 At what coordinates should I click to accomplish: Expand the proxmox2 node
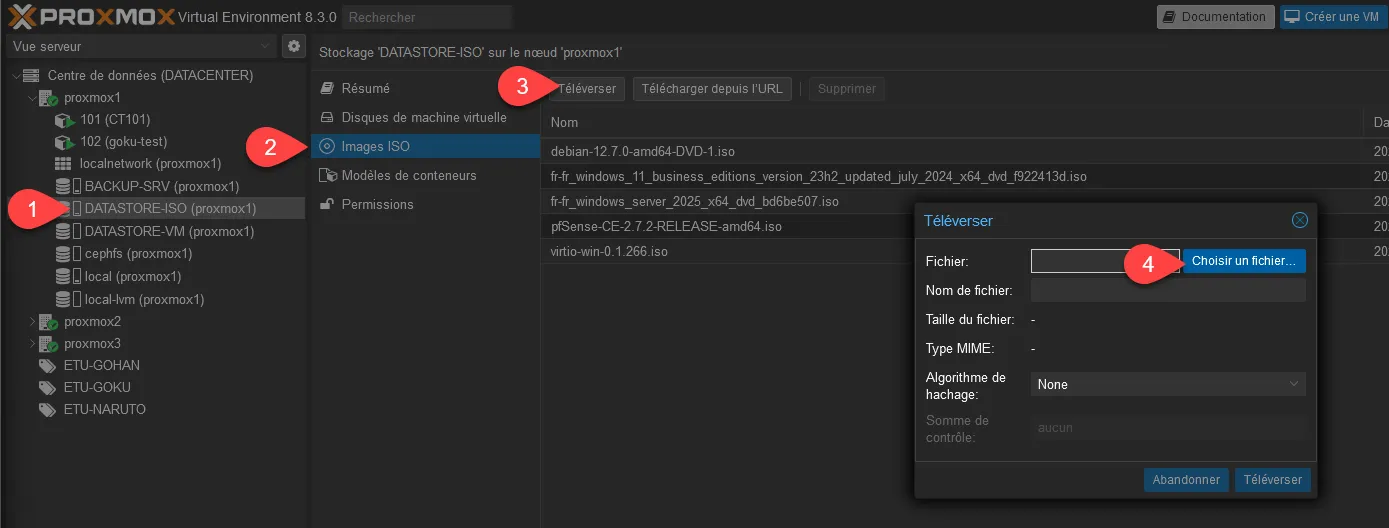point(32,322)
